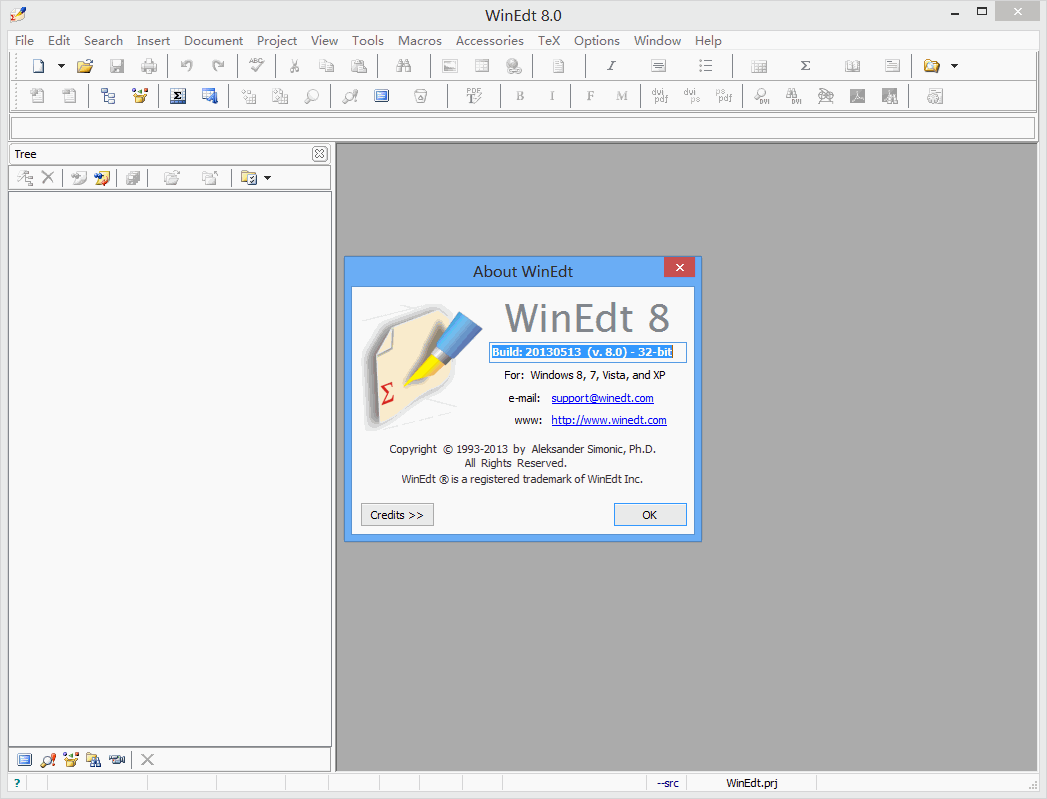Expand the New Document dropdown arrow
The width and height of the screenshot is (1047, 799).
pos(61,66)
